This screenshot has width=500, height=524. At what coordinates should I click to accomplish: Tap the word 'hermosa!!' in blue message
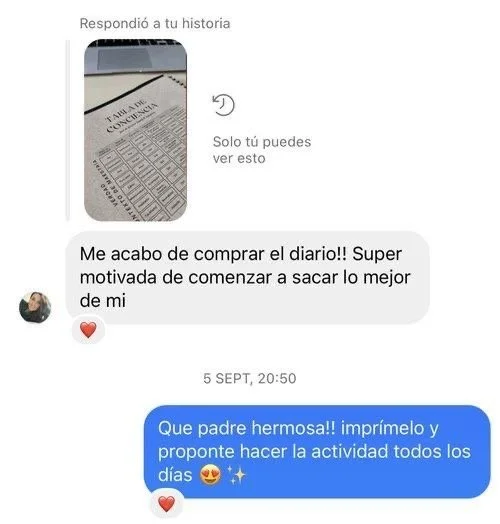293,428
